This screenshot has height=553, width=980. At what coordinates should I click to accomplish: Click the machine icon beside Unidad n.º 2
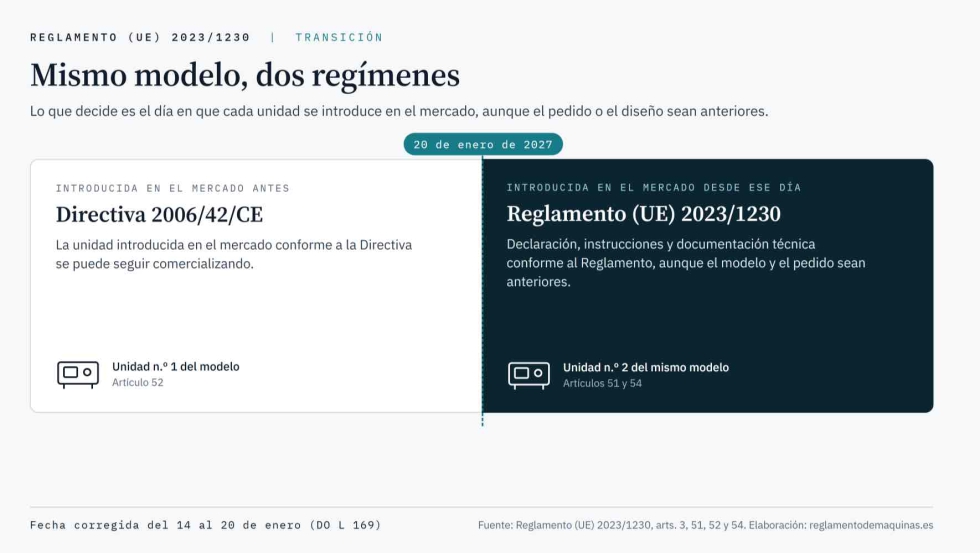529,375
